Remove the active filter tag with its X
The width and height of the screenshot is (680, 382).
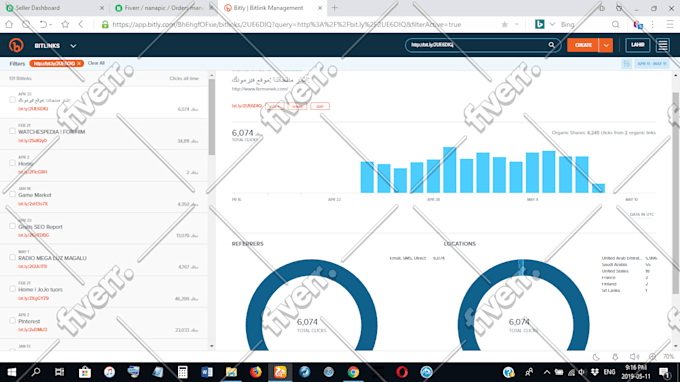(x=79, y=64)
